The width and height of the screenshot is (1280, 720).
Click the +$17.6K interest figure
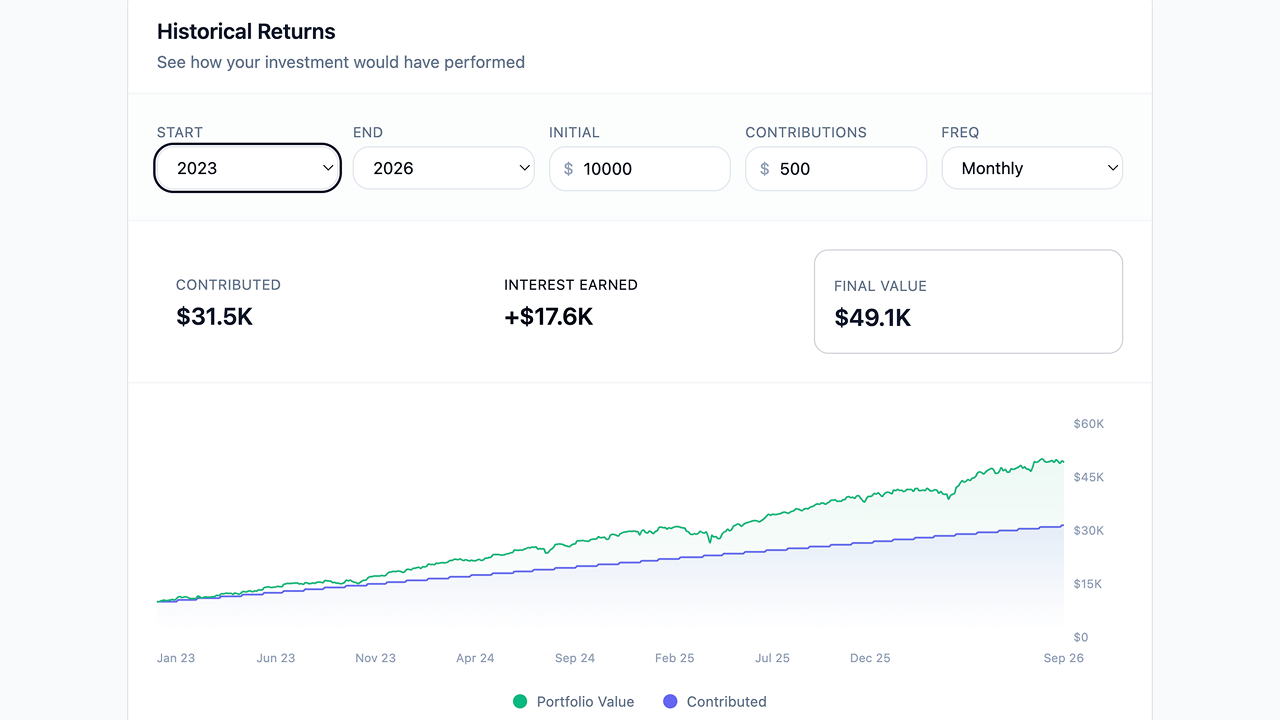(x=549, y=317)
